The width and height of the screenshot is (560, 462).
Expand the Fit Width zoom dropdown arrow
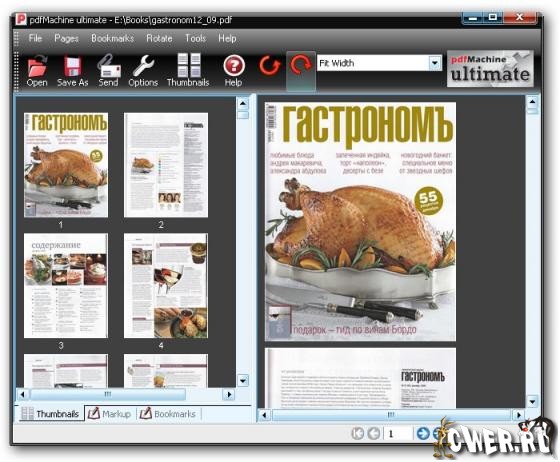(435, 64)
